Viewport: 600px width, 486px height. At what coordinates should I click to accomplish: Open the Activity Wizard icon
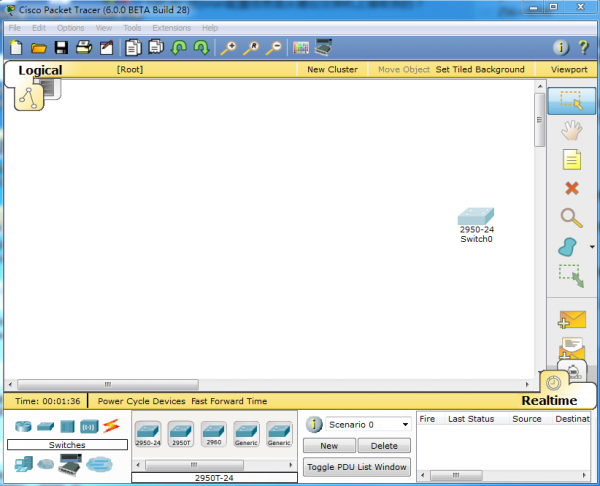tap(106, 48)
